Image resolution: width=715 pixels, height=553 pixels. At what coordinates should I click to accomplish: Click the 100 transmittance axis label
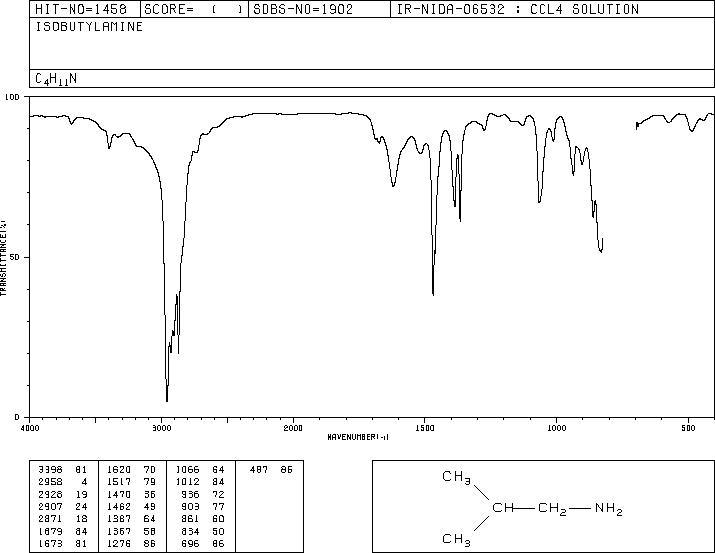coord(12,97)
